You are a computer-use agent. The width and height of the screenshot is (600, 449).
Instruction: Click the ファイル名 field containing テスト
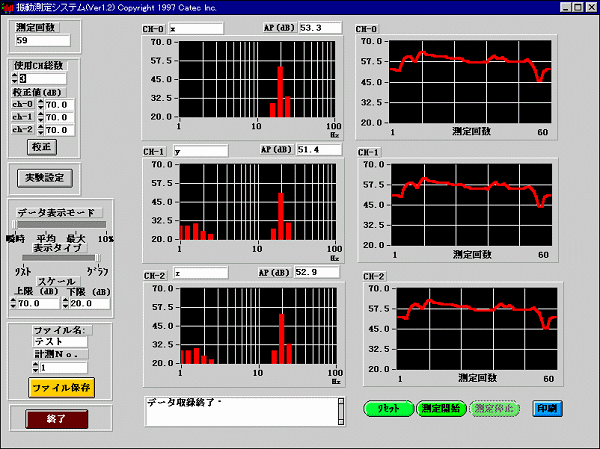60,341
